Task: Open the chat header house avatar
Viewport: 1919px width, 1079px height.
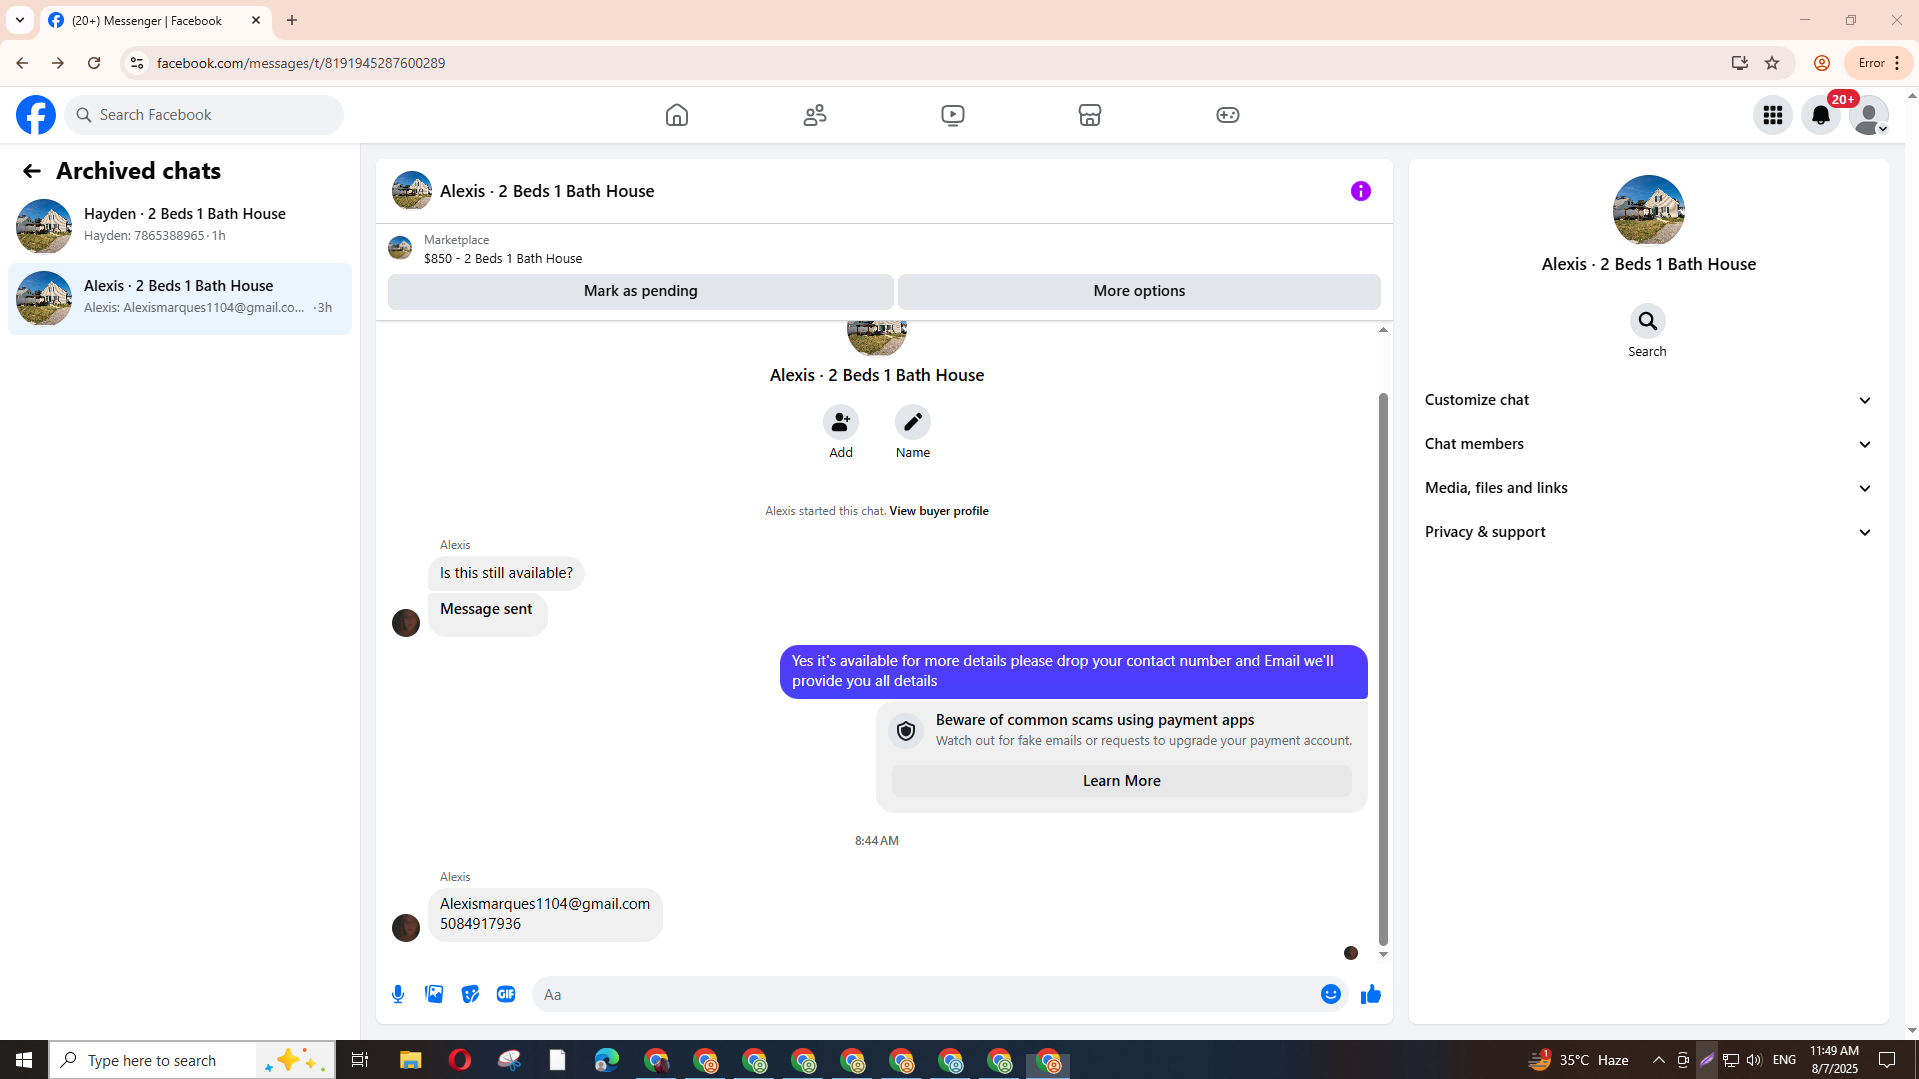Action: coord(412,191)
